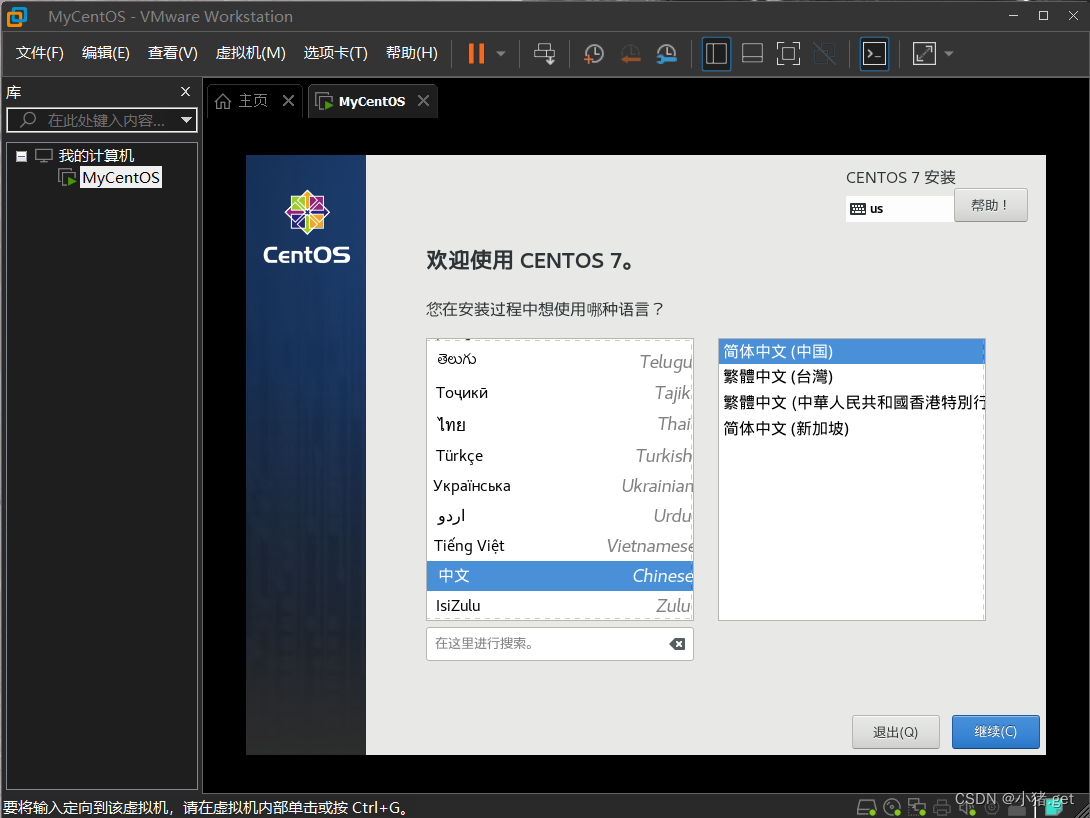1090x818 pixels.
Task: Click the Unity mode icon
Action: 824,54
